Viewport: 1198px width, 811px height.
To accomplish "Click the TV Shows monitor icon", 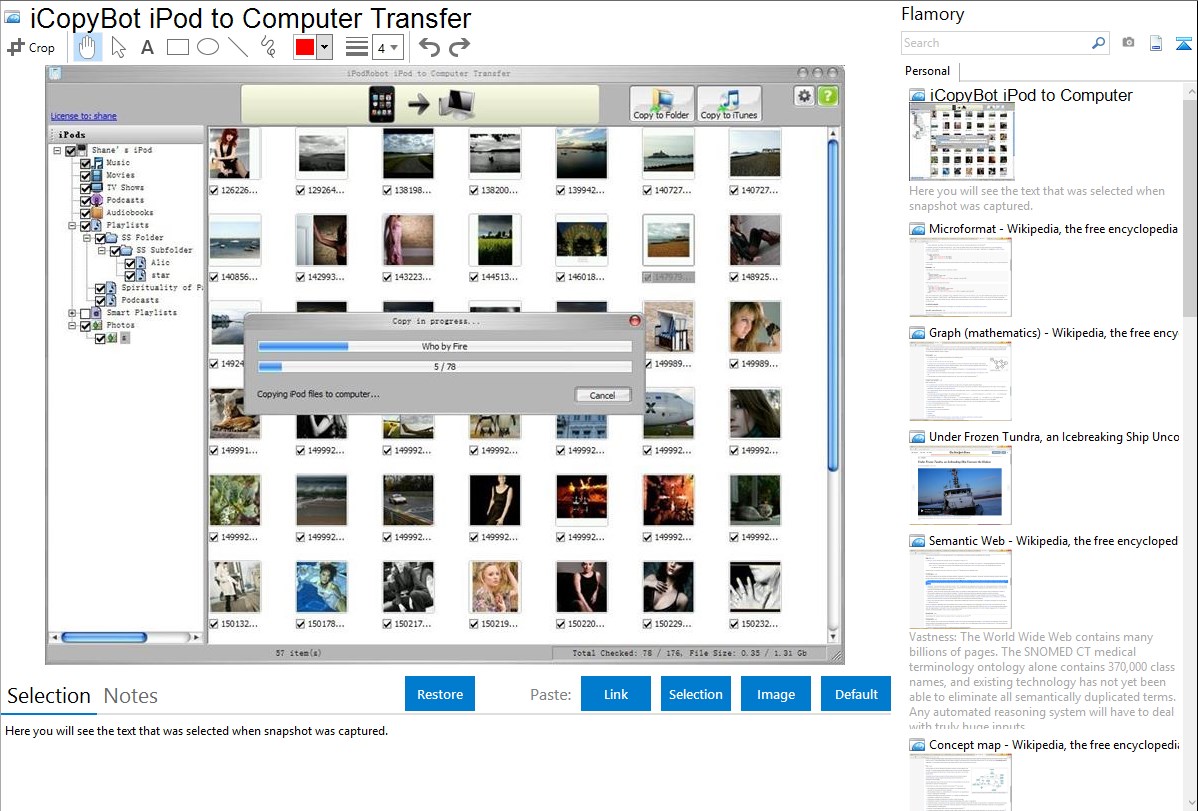I will (98, 187).
